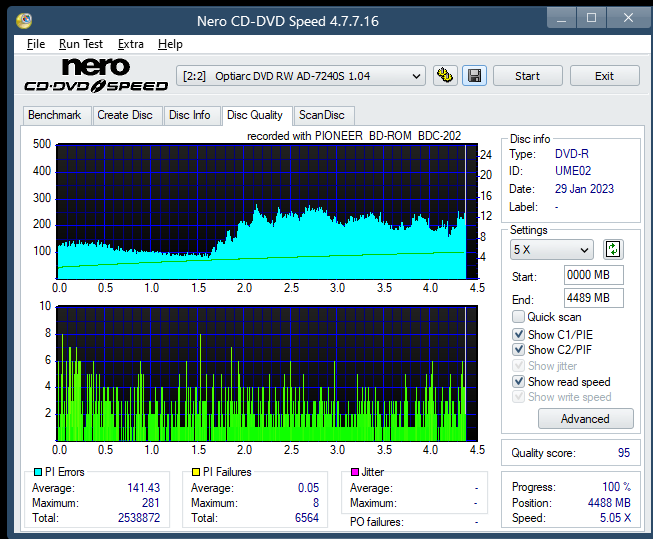The width and height of the screenshot is (653, 539).
Task: Click the yellow PI Failures legend swatch
Action: (196, 472)
